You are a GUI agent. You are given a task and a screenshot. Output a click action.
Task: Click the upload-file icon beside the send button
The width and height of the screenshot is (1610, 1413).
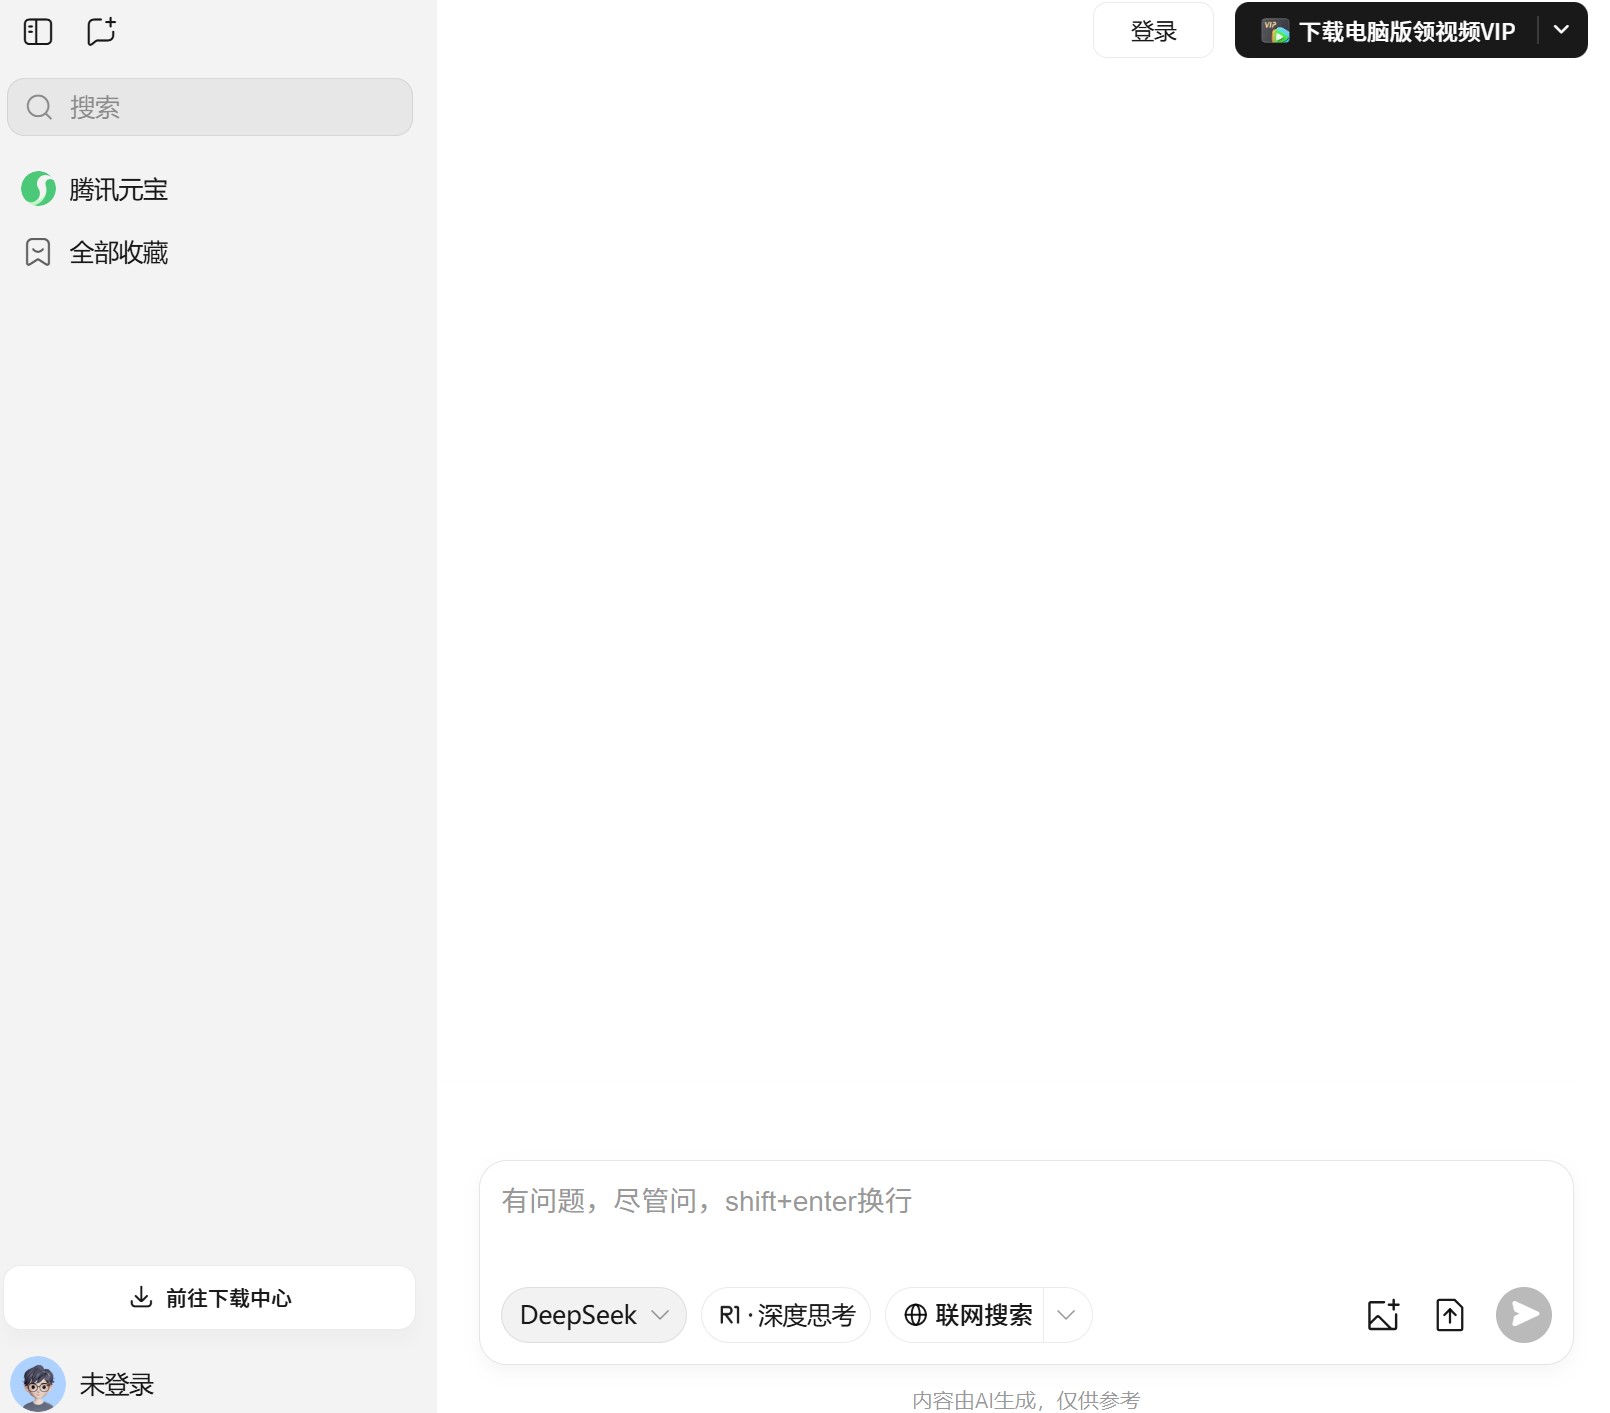[1449, 1315]
